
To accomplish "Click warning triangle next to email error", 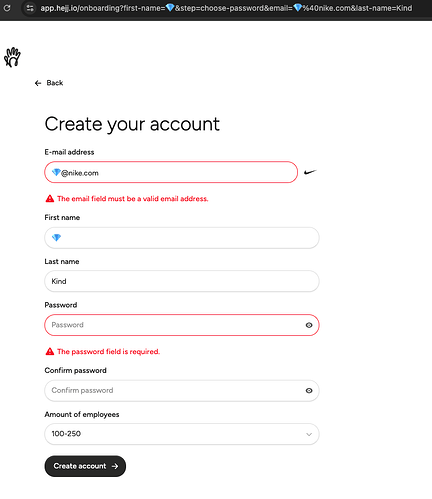I will pyautogui.click(x=50, y=199).
